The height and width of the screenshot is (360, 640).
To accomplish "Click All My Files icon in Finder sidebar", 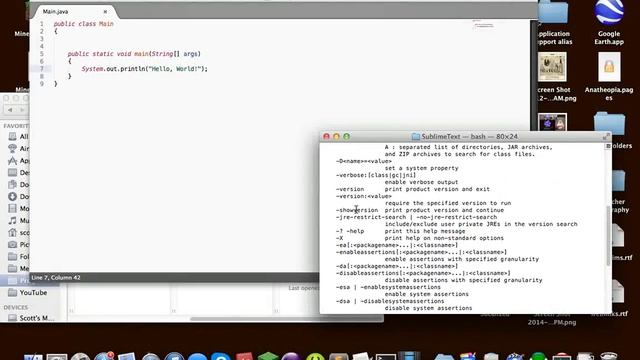I will click(13, 137).
